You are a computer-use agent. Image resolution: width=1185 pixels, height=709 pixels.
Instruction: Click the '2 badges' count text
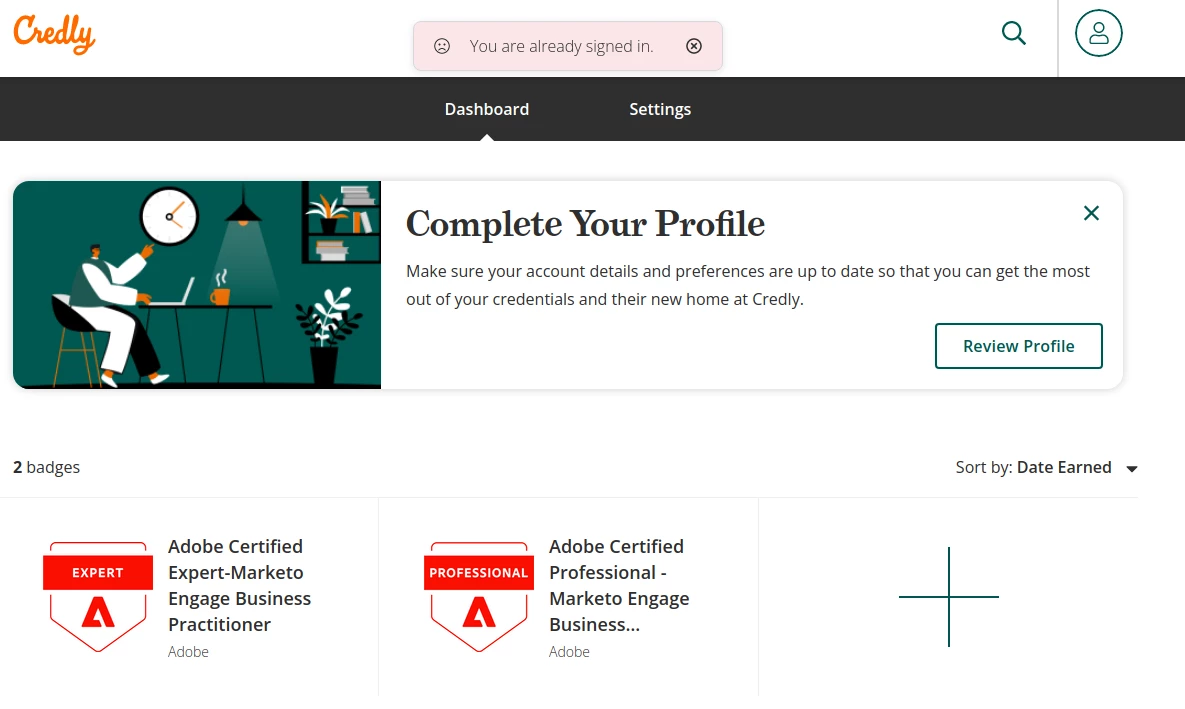[46, 467]
